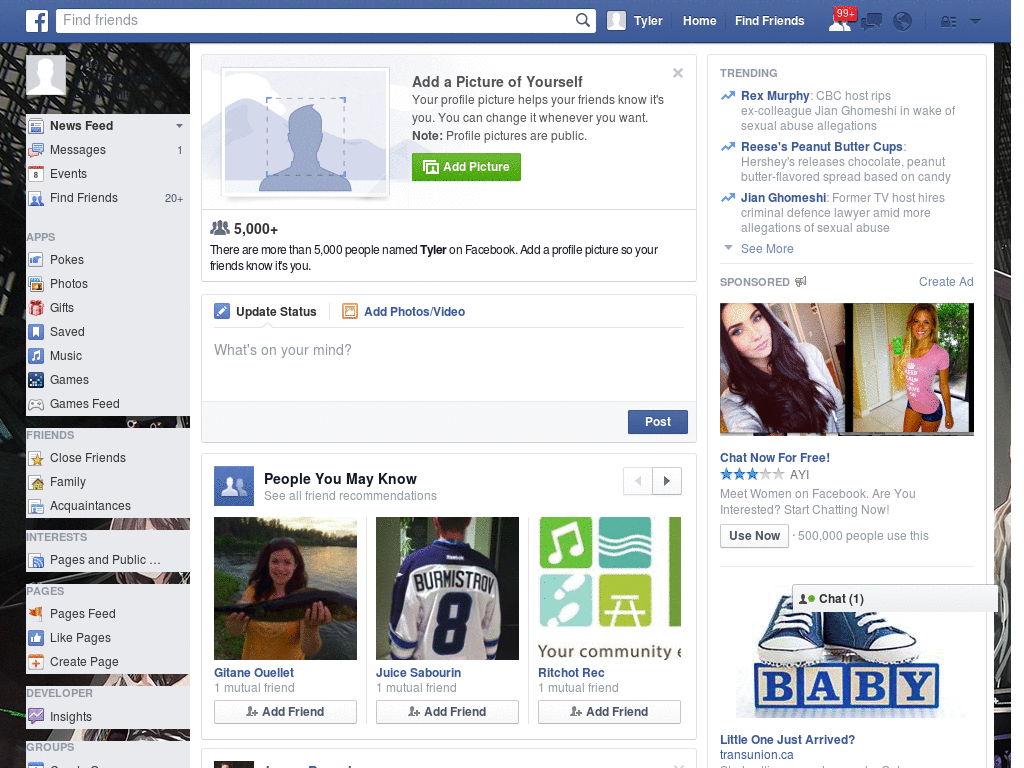This screenshot has width=1024, height=768.
Task: Click the Pages and Public feed icon
Action: coord(36,560)
